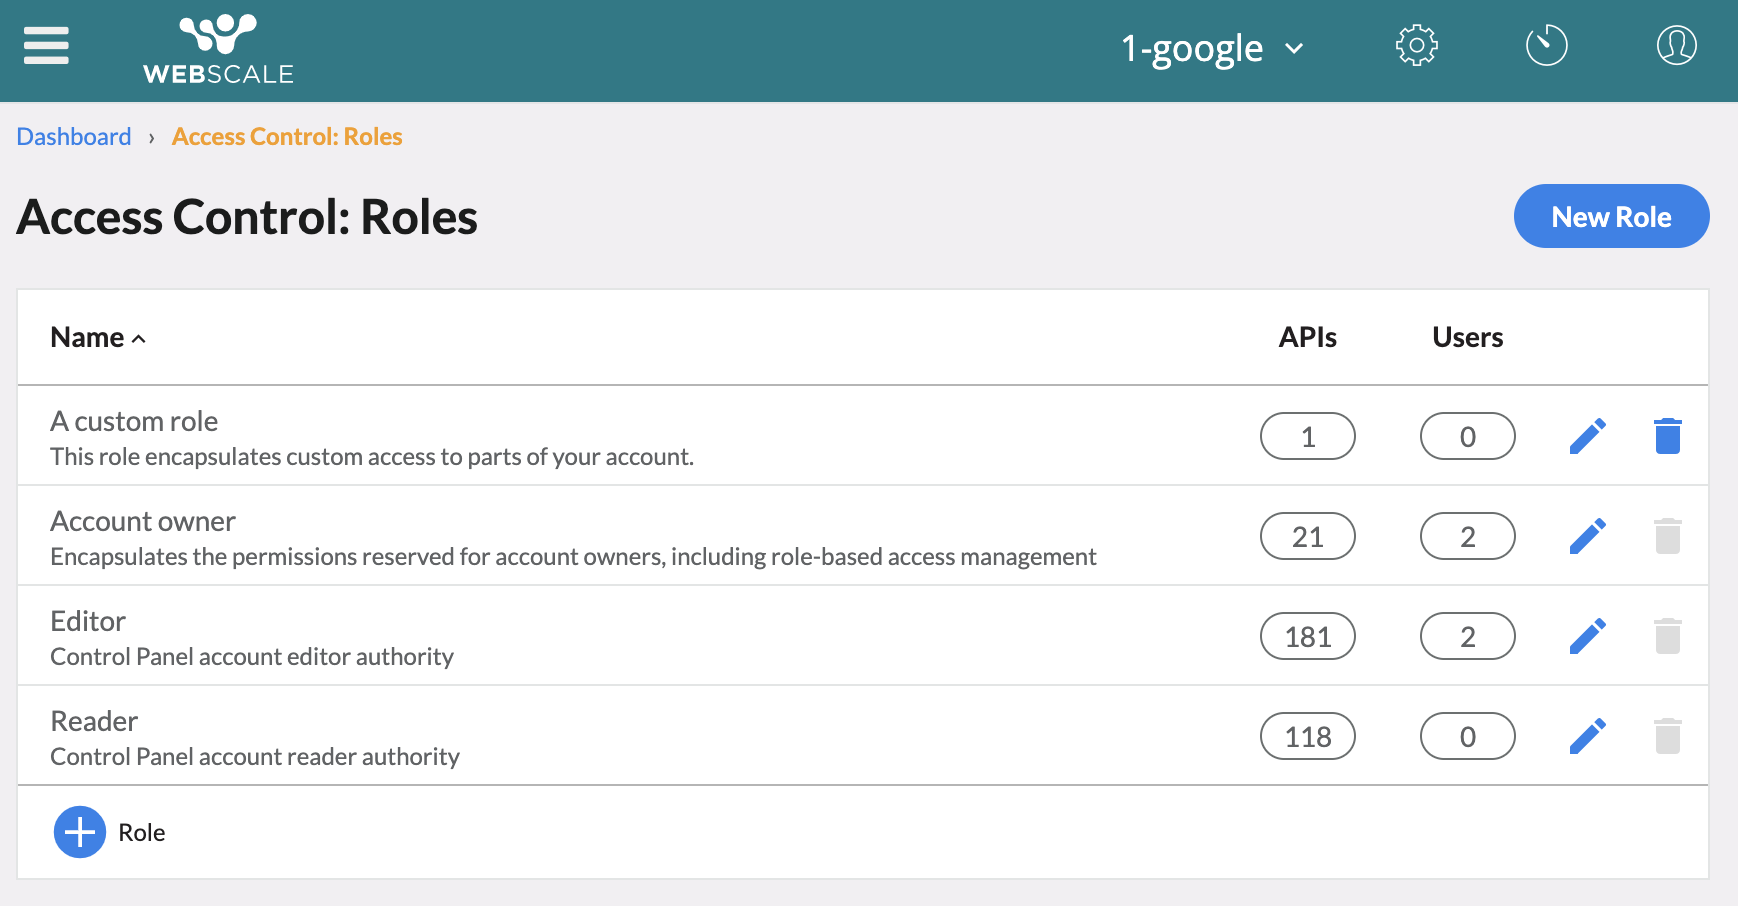1738x906 pixels.
Task: Click Users count 2 for Account owner
Action: click(x=1467, y=536)
